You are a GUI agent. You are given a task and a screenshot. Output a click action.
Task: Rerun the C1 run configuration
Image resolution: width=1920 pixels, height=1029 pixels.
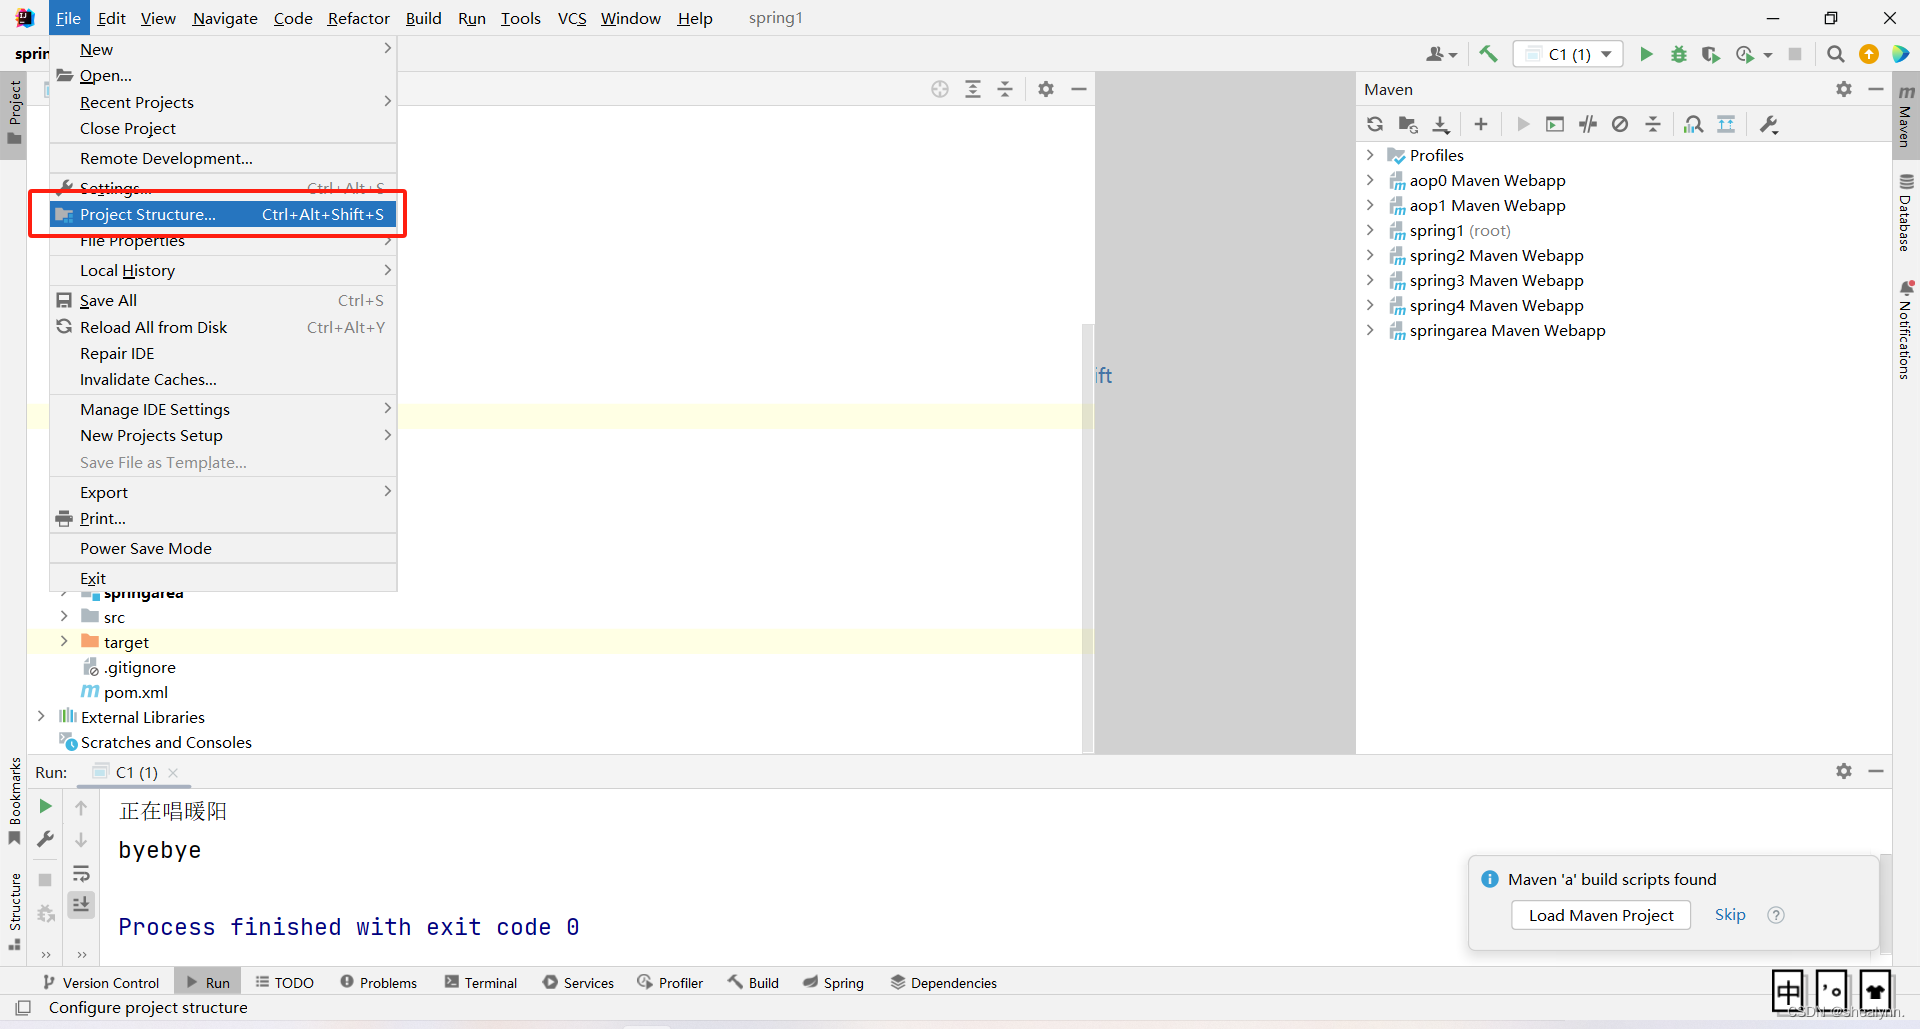tap(45, 806)
